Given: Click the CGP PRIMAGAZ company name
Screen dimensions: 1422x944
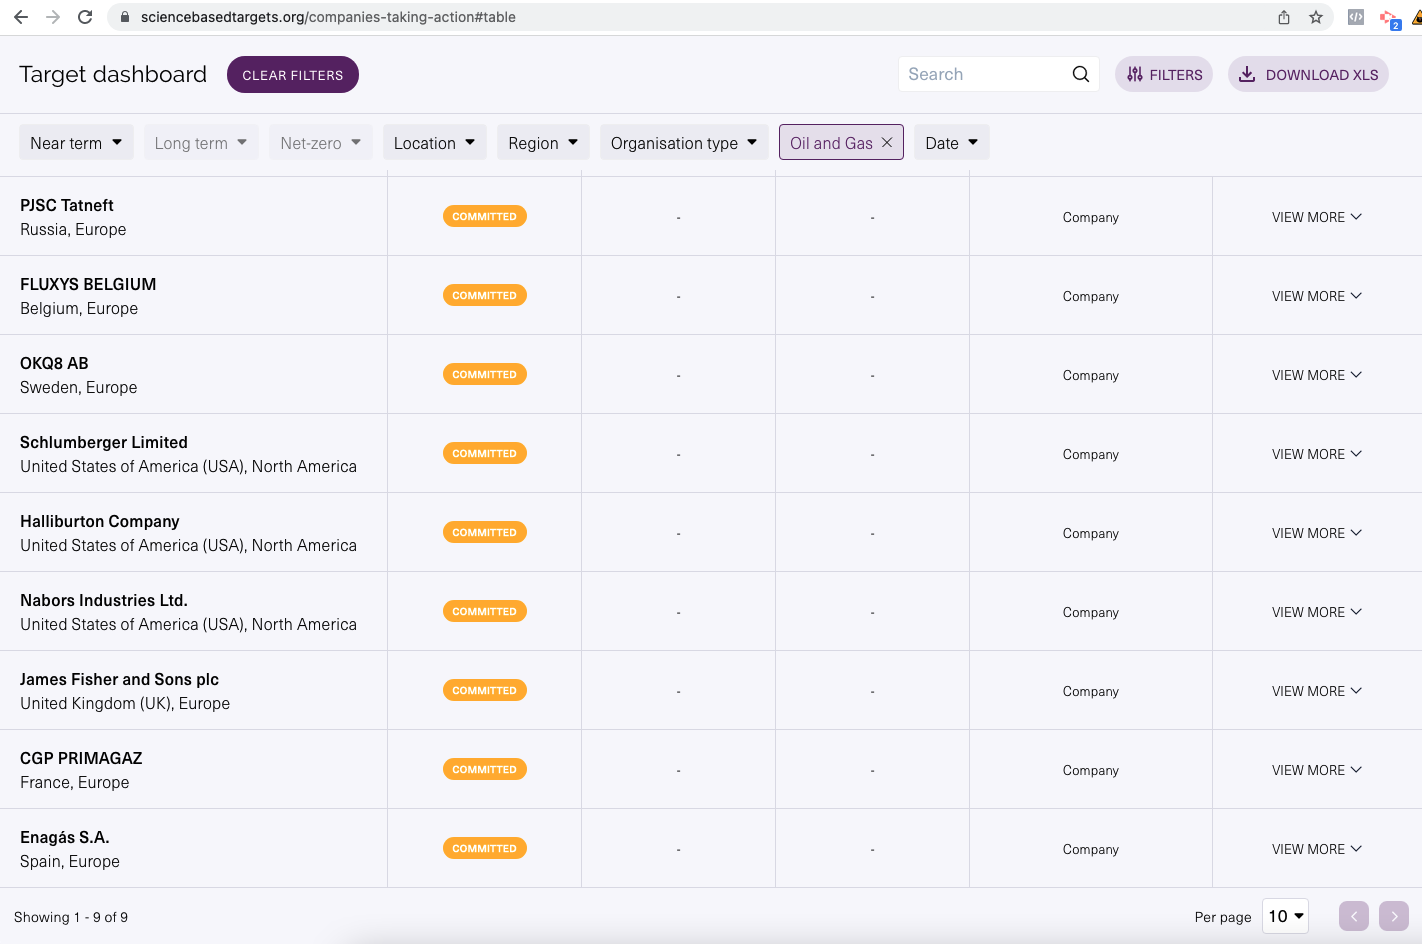Looking at the screenshot, I should pyautogui.click(x=81, y=758).
